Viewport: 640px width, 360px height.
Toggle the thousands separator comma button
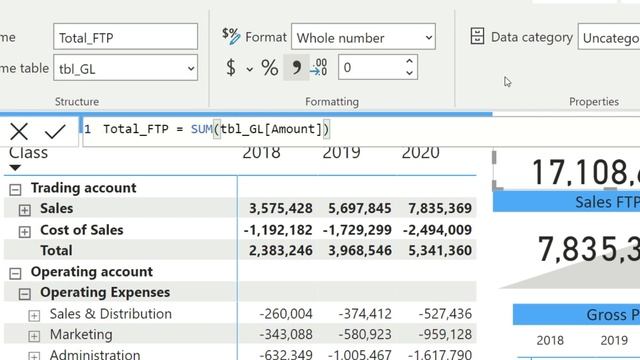pos(296,67)
